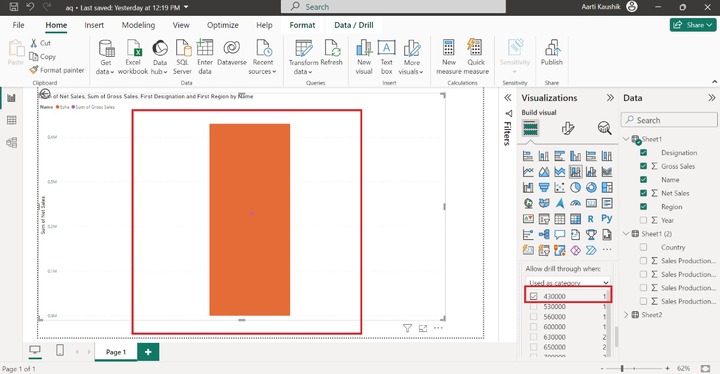The height and width of the screenshot is (374, 720).
Task: Uncheck the Name field checkbox
Action: [x=643, y=180]
